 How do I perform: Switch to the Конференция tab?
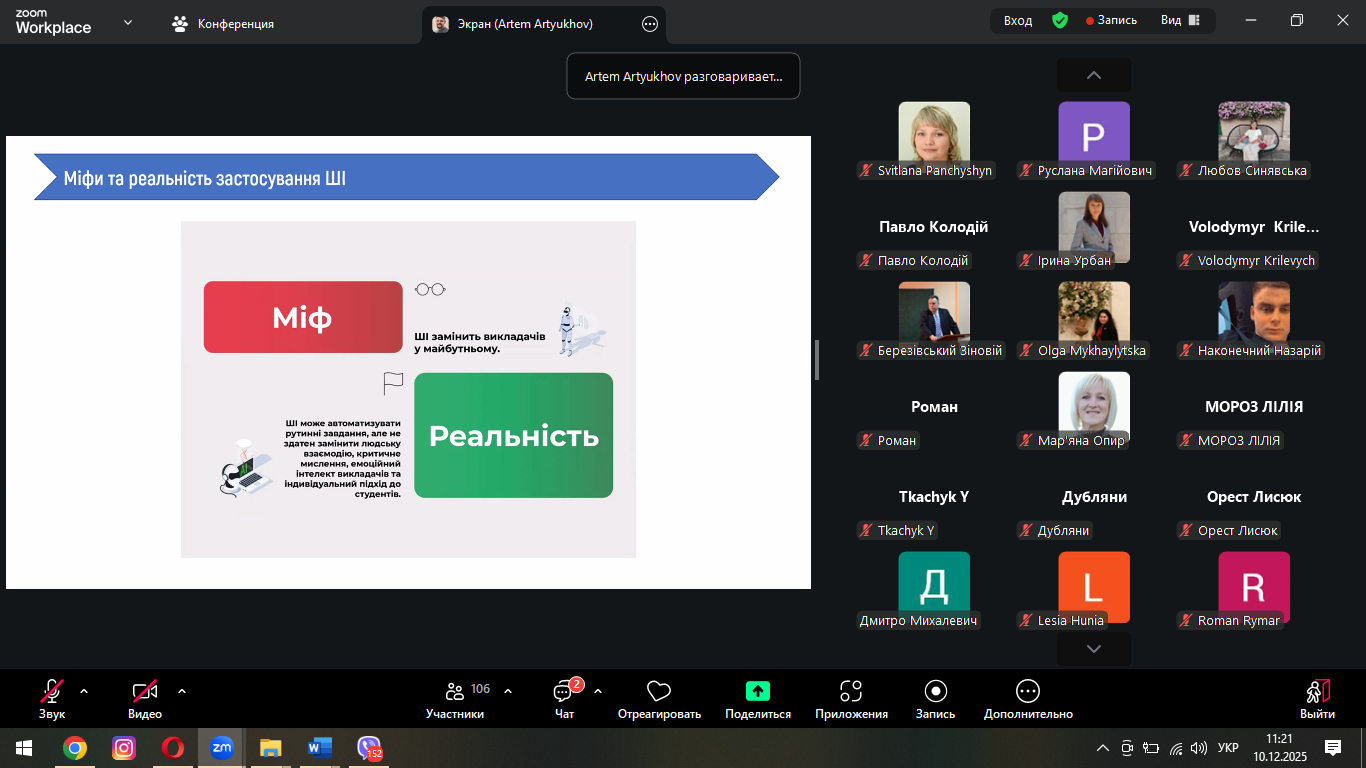tap(224, 24)
